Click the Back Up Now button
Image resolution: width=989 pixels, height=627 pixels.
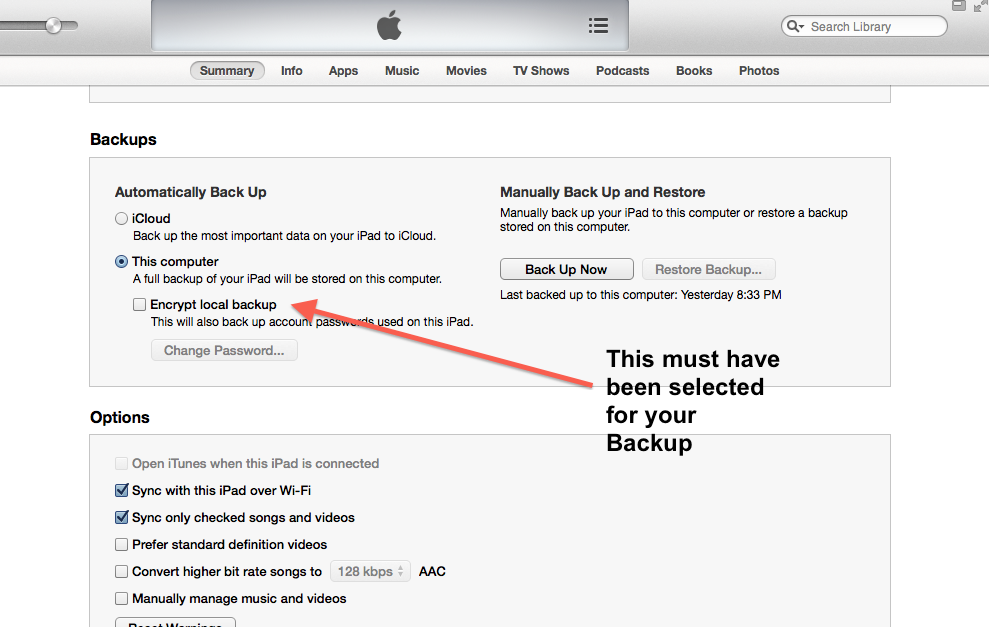click(566, 269)
